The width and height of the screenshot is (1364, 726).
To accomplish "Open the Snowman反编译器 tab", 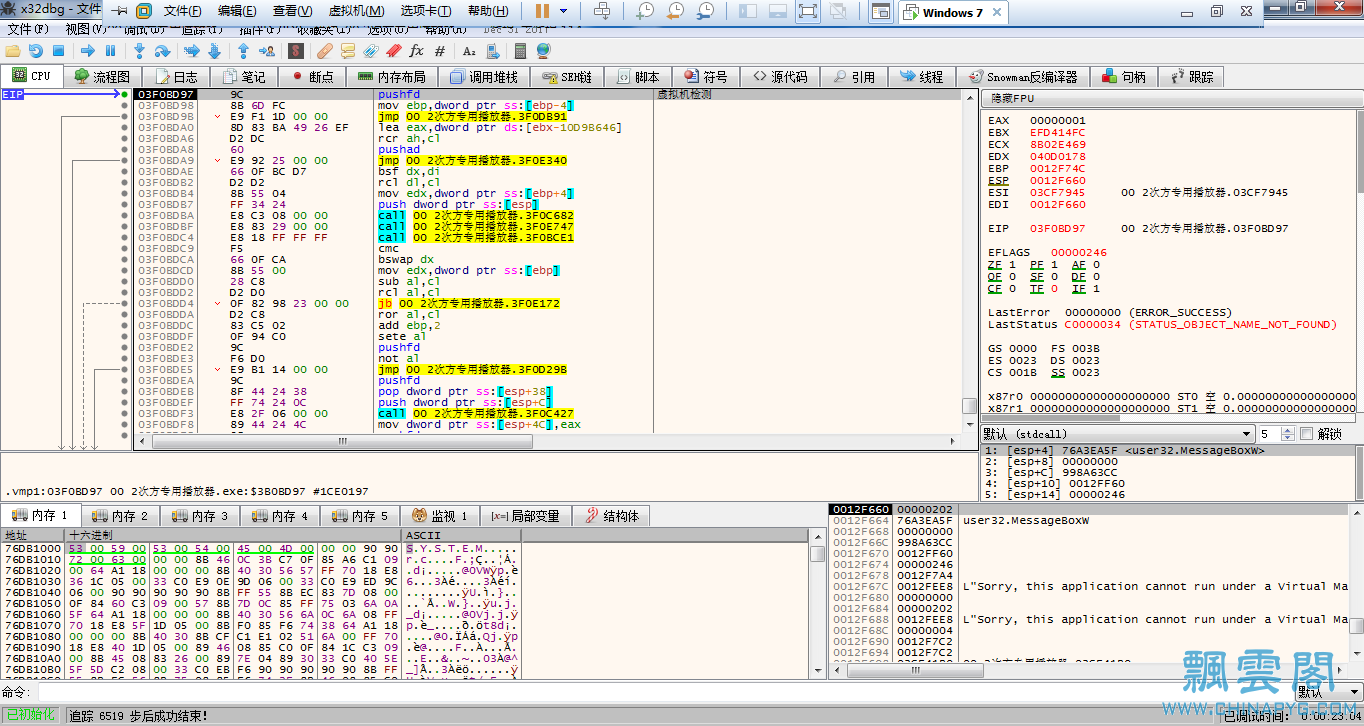I will [1022, 77].
